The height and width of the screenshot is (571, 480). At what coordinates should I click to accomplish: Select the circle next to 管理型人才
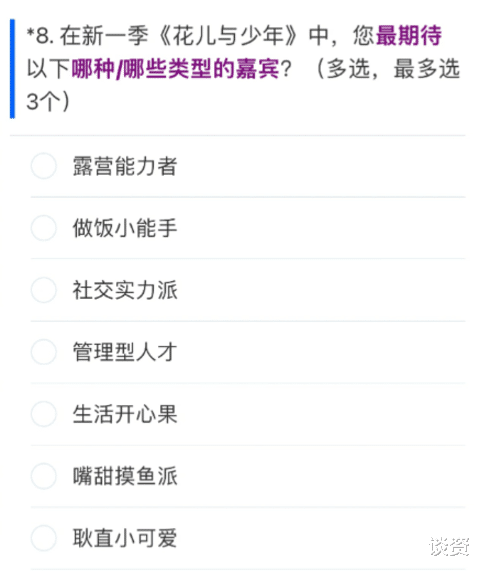point(44,352)
